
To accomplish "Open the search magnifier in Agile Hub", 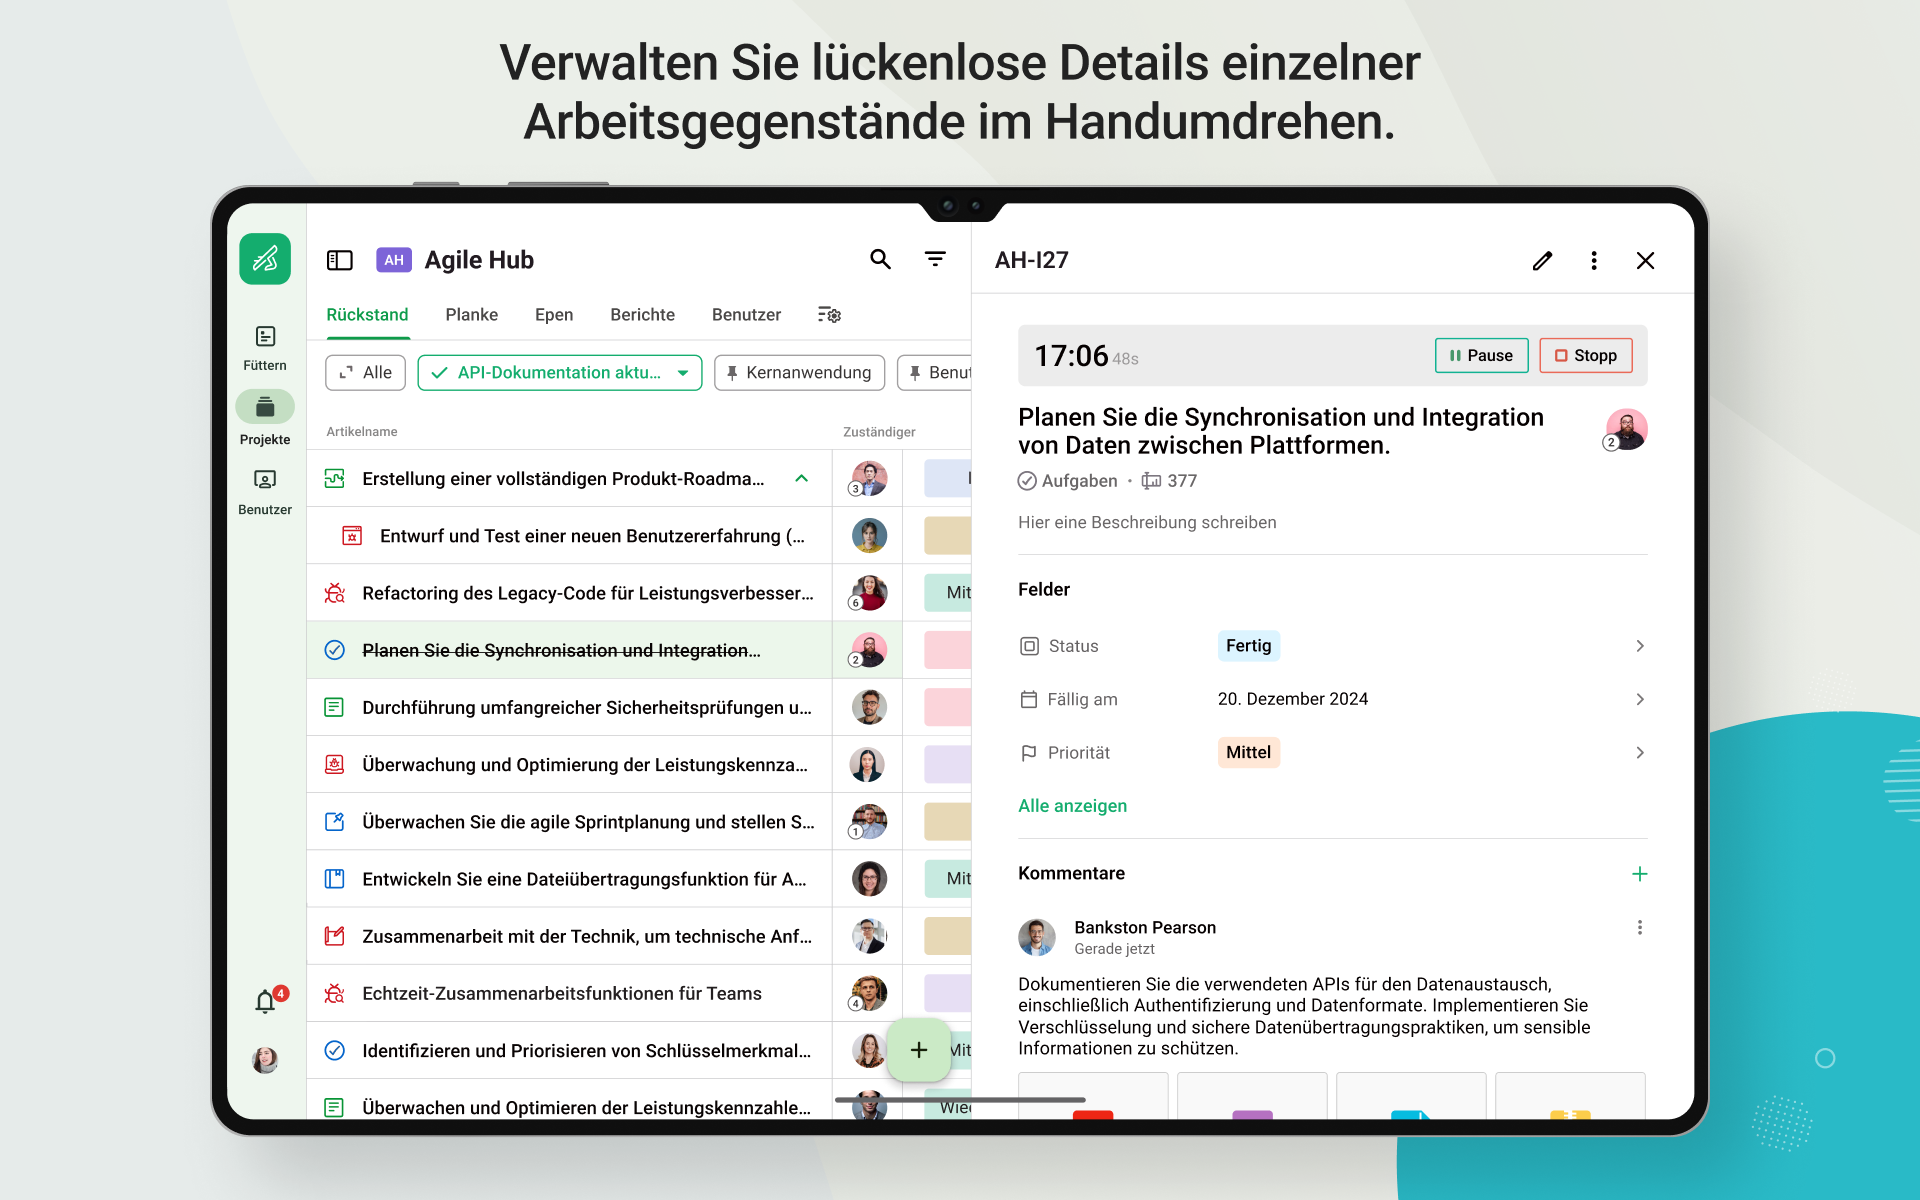I will (880, 260).
